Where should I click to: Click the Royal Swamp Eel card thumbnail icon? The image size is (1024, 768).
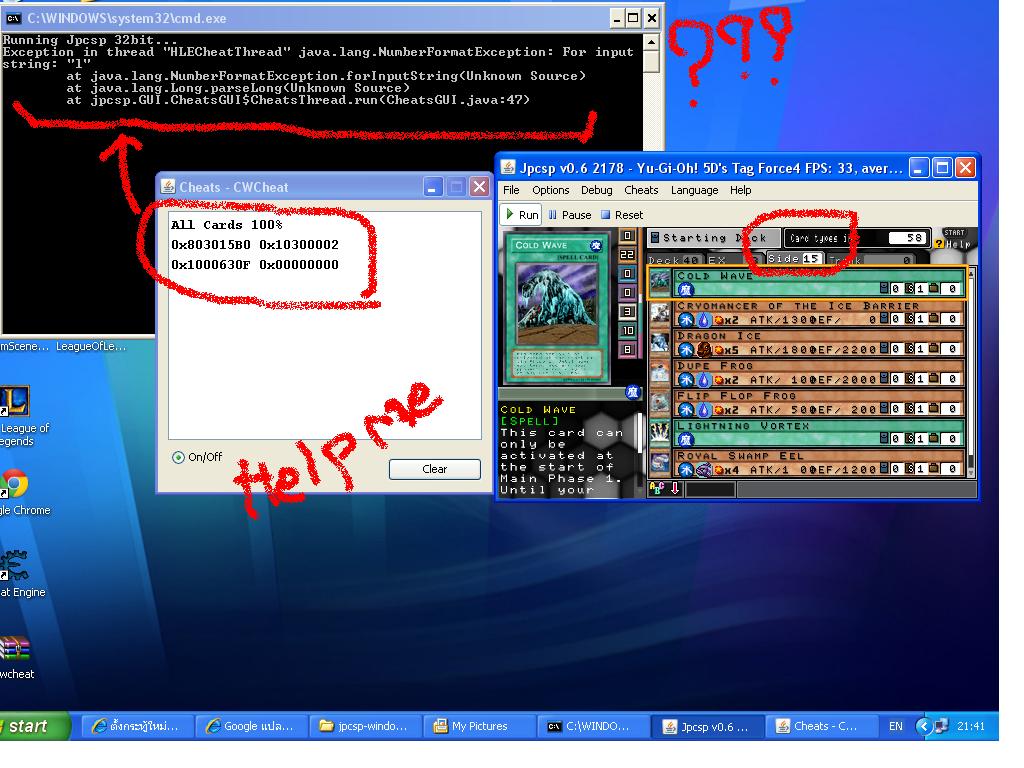pyautogui.click(x=660, y=463)
